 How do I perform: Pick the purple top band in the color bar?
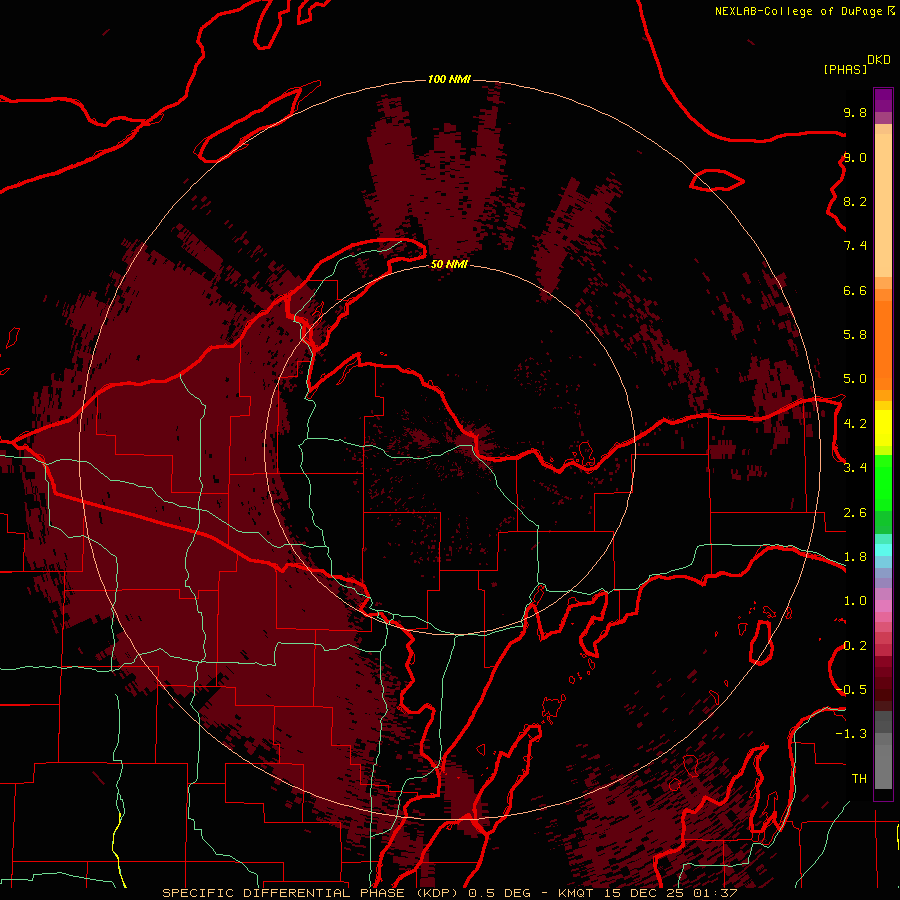[883, 100]
